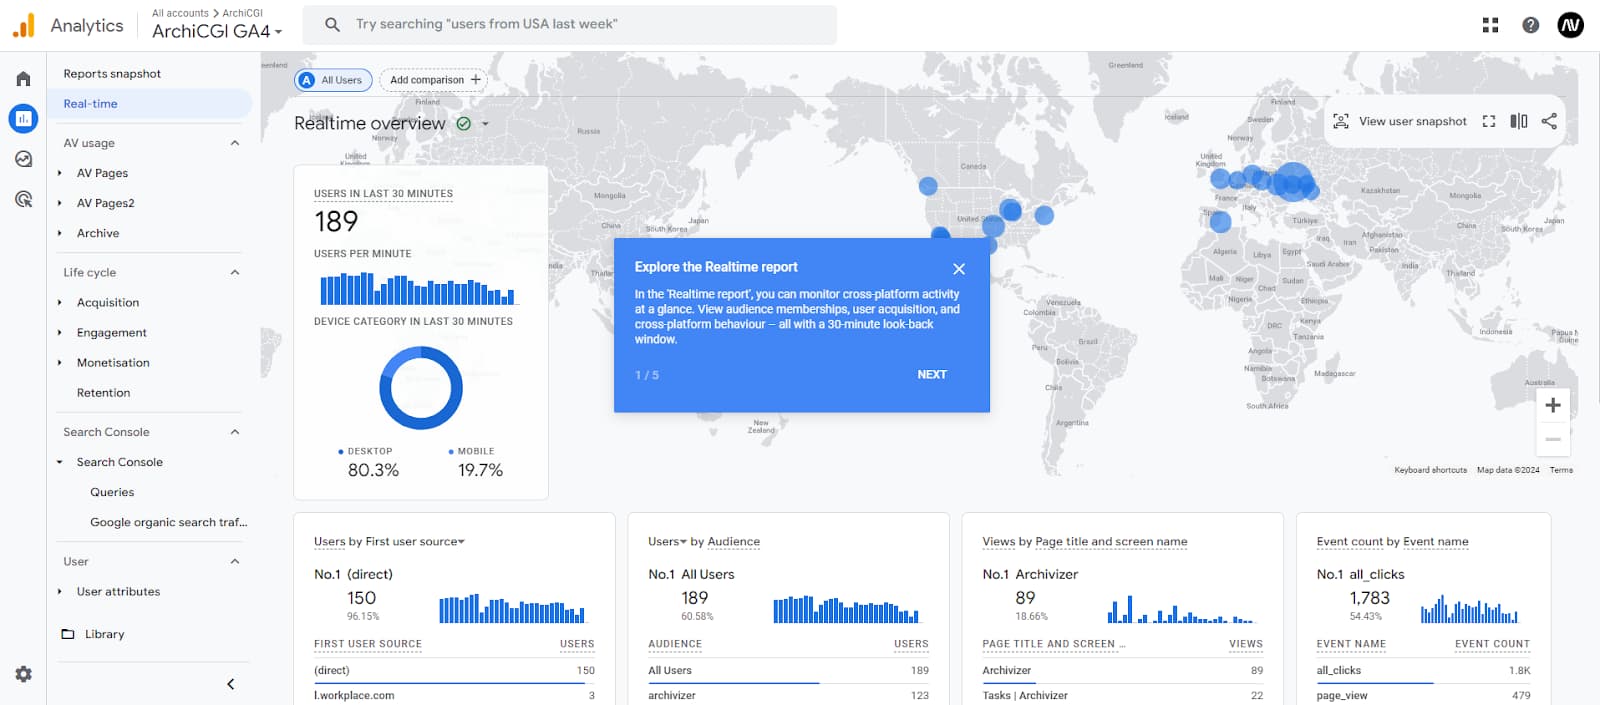Image resolution: width=1600 pixels, height=705 pixels.
Task: Open the Real-time report
Action: (90, 104)
